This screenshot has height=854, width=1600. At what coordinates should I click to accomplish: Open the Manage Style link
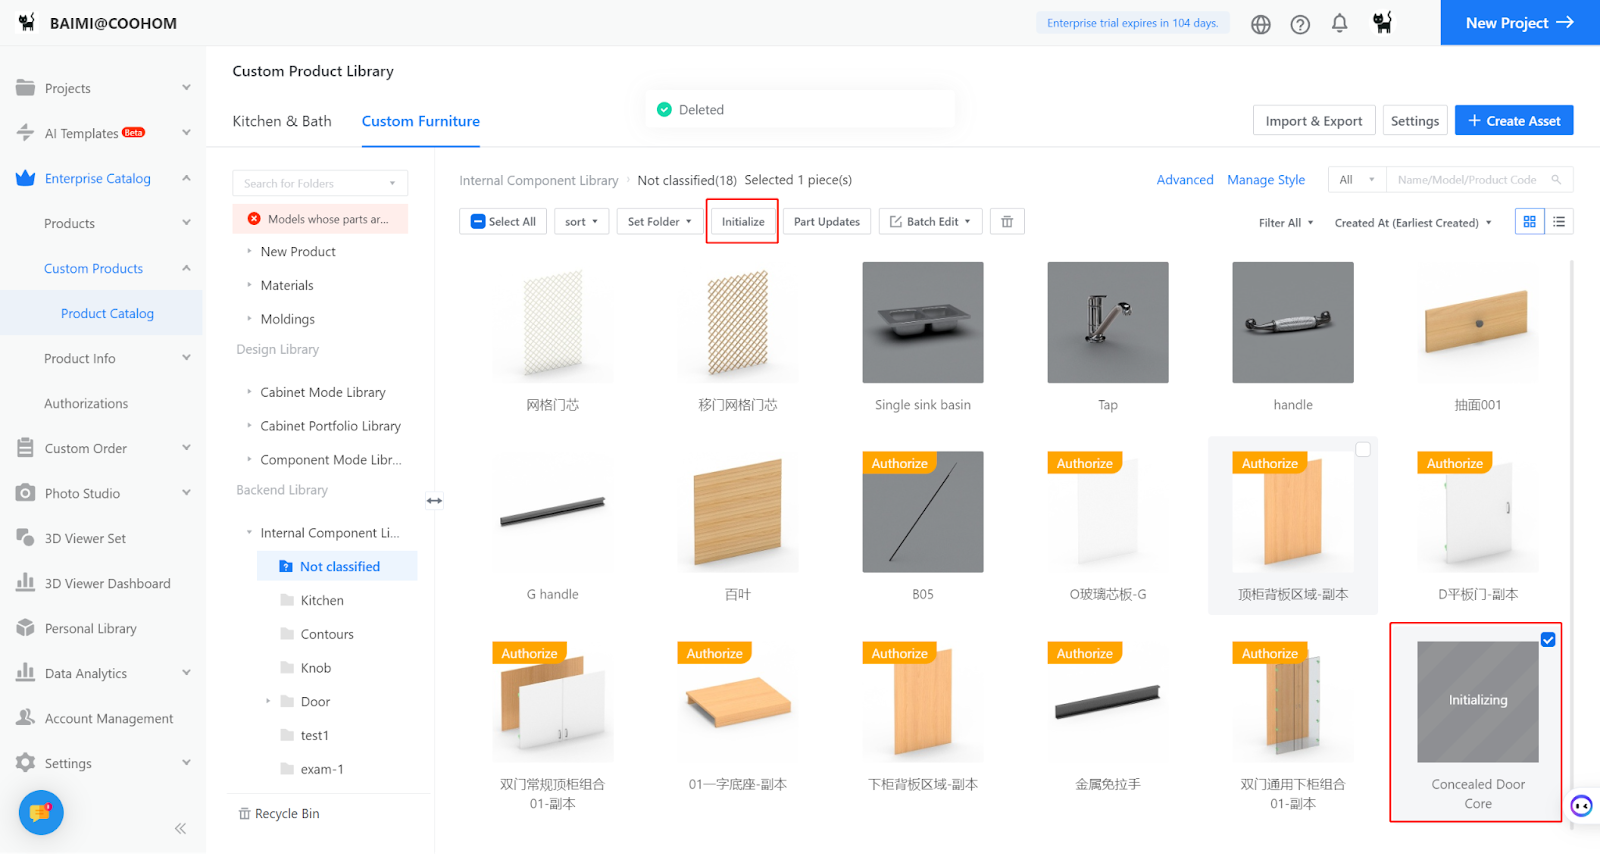point(1265,180)
